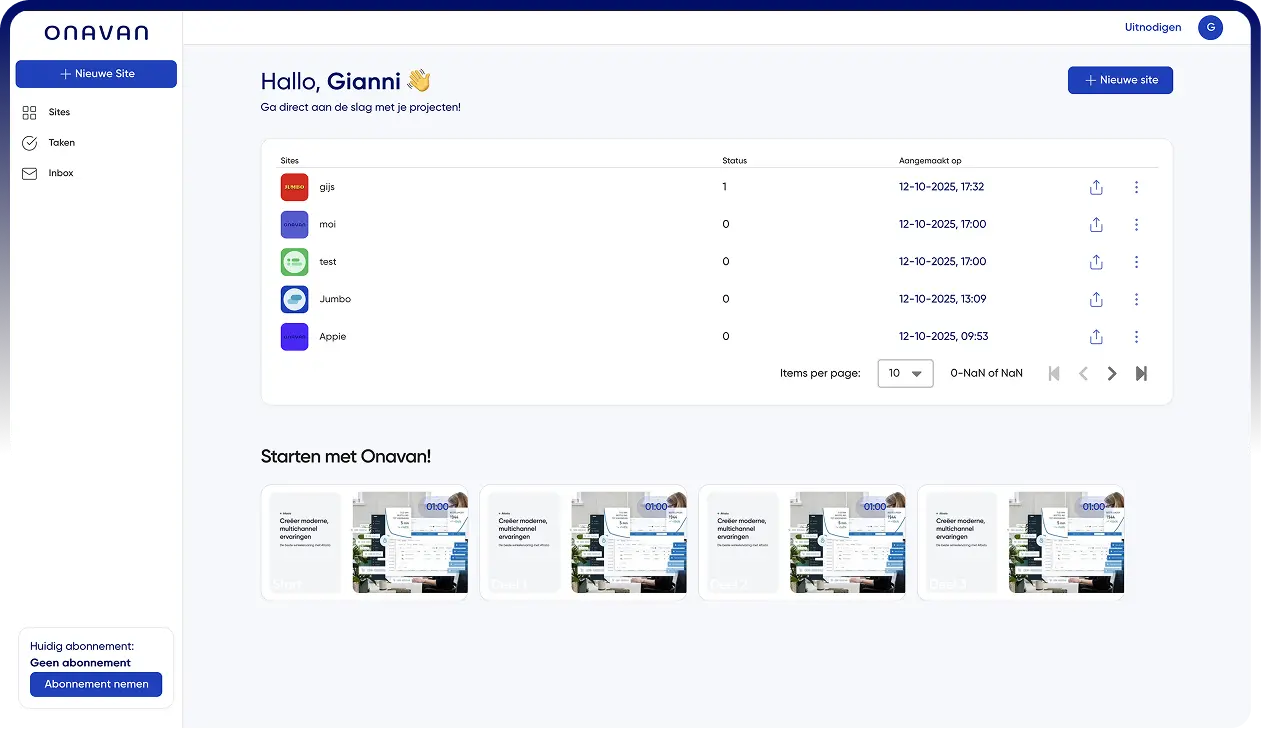Click the green test site logo

(x=294, y=262)
